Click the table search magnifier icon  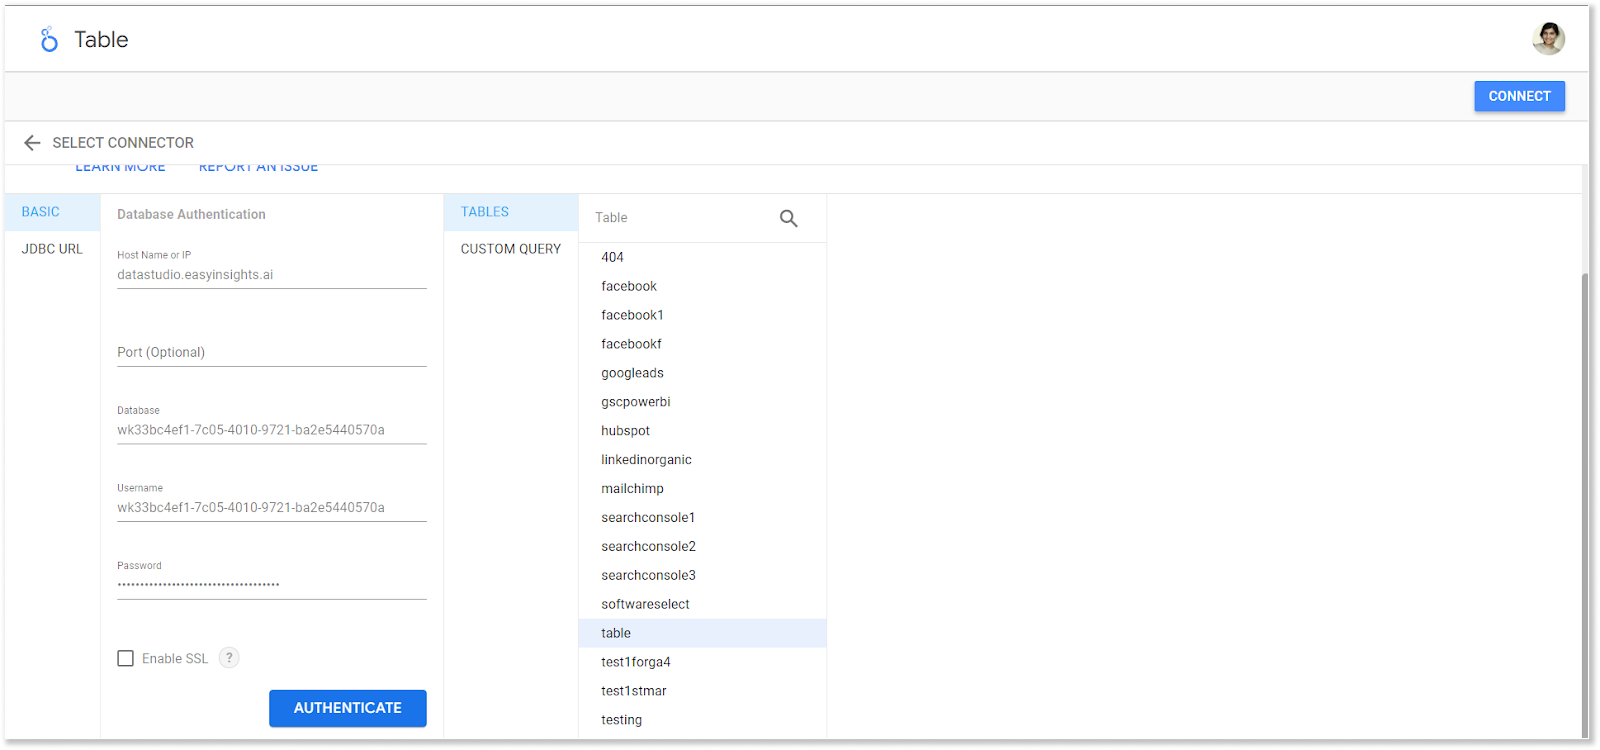pos(788,218)
